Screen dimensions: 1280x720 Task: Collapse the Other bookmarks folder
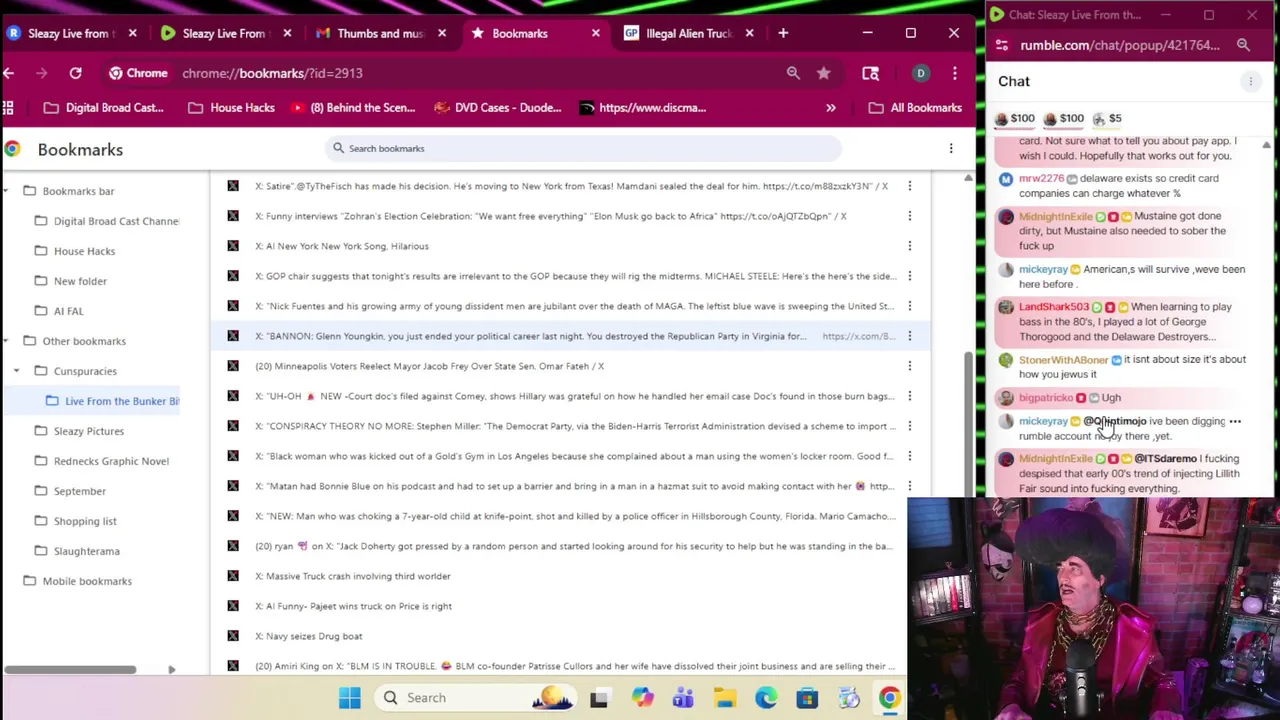pos(5,341)
